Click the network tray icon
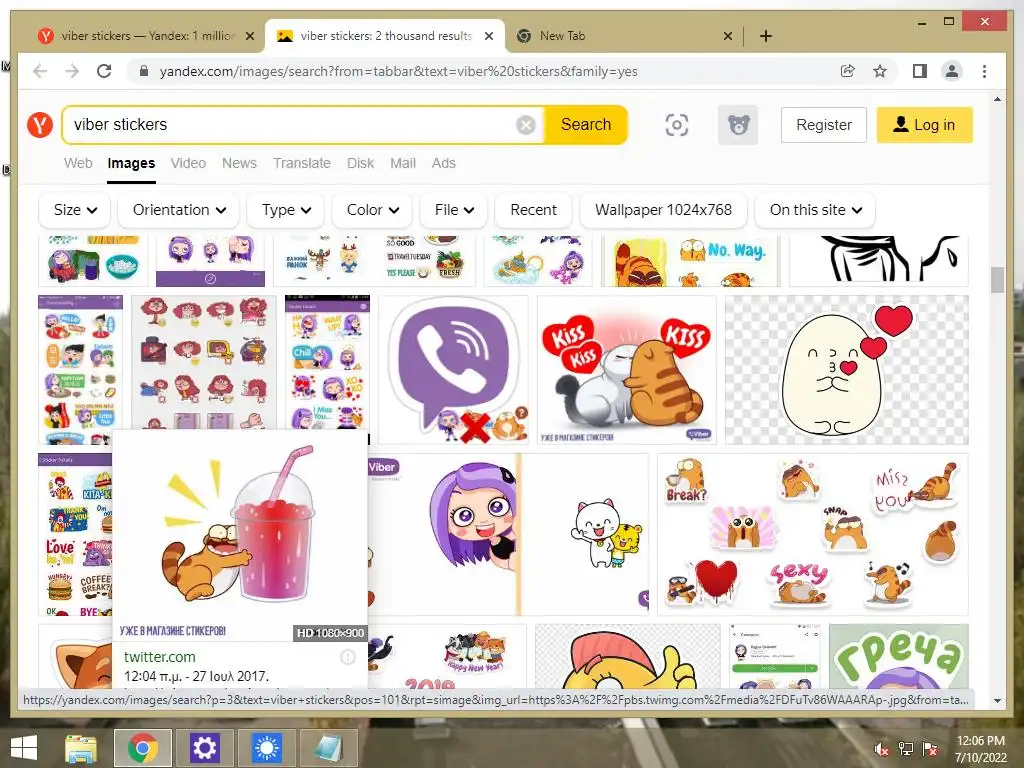Image resolution: width=1024 pixels, height=768 pixels. 905,749
